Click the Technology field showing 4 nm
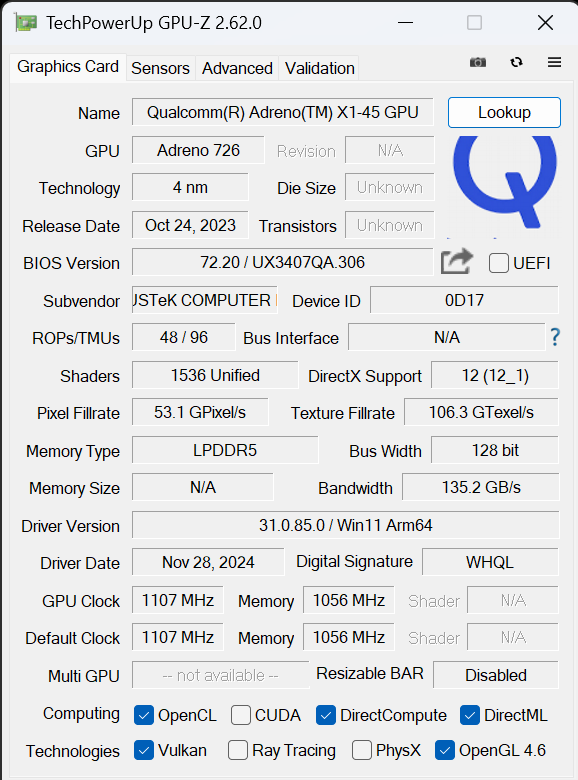The height and width of the screenshot is (780, 578). coord(190,188)
